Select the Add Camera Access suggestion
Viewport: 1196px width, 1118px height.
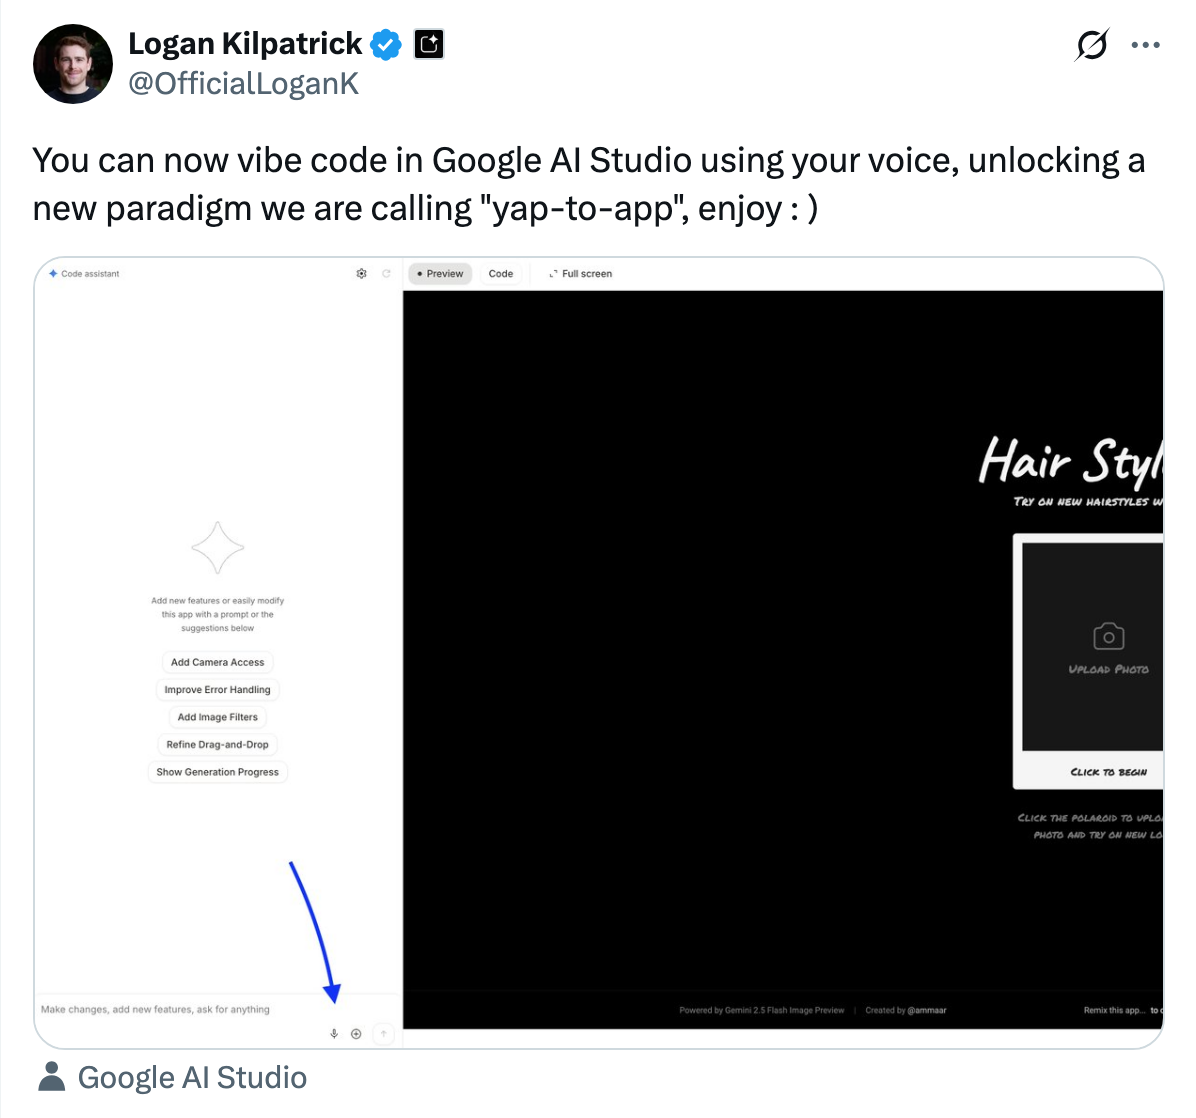point(217,662)
